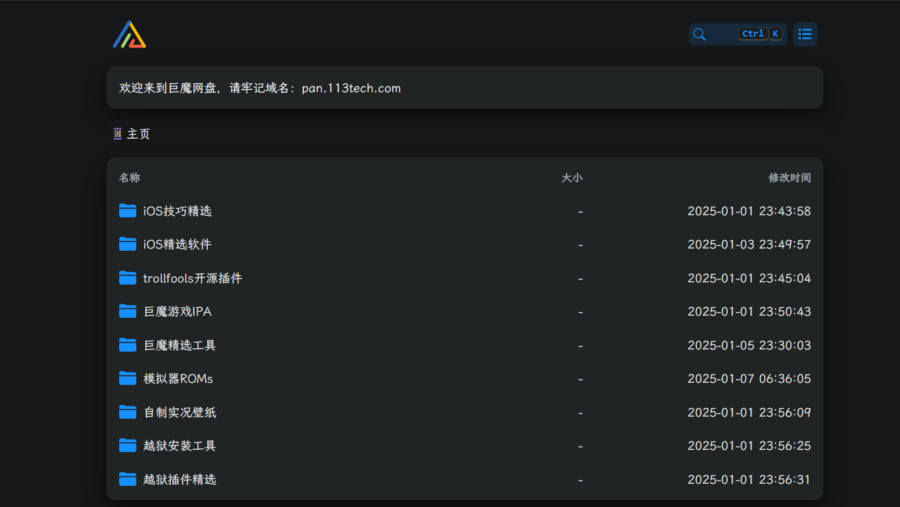This screenshot has width=900, height=507.
Task: Open the 模拟器ROMs folder
Action: (x=178, y=379)
